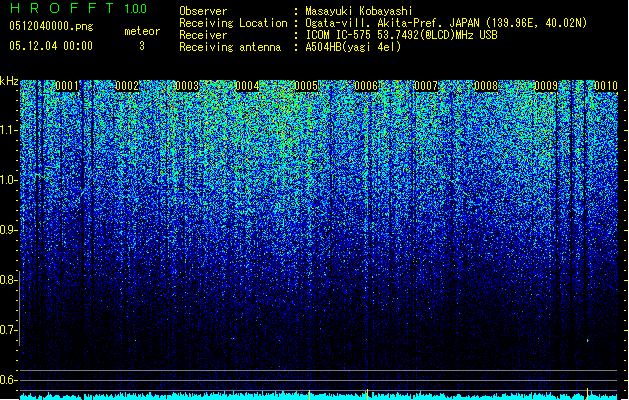629x400 pixels.
Task: Click the 0002 minute marker
Action: point(127,86)
